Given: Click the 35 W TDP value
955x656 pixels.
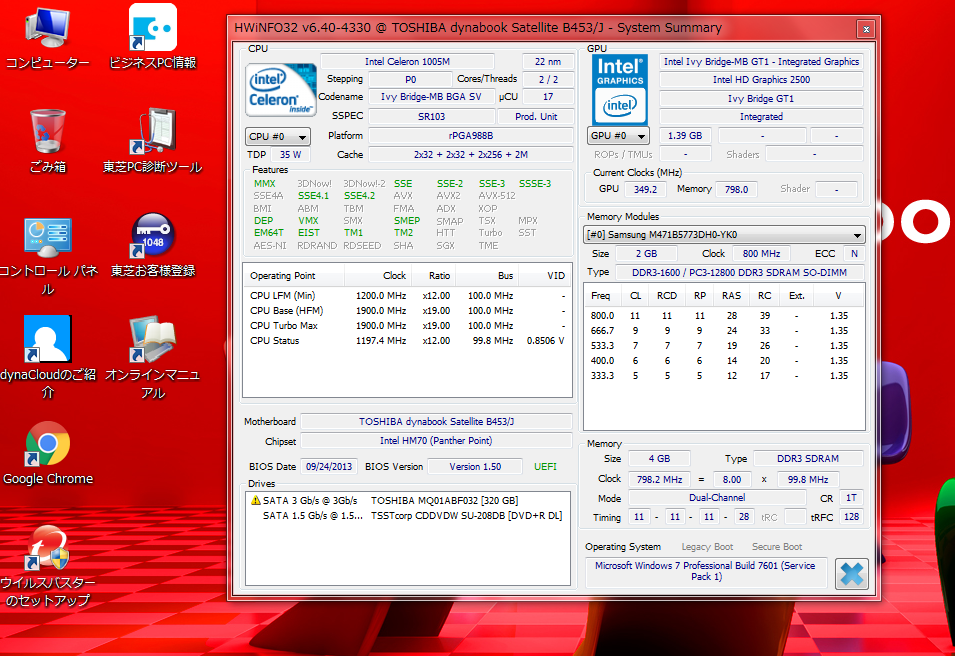Looking at the screenshot, I should 291,155.
